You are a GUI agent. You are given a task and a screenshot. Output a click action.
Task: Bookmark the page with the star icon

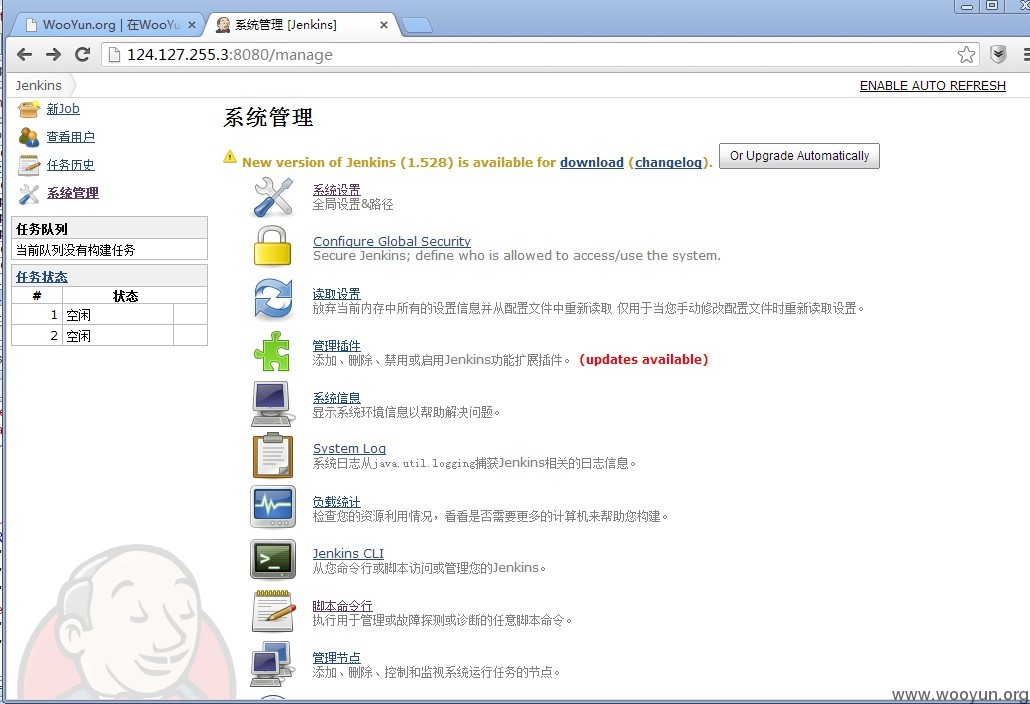pos(966,55)
